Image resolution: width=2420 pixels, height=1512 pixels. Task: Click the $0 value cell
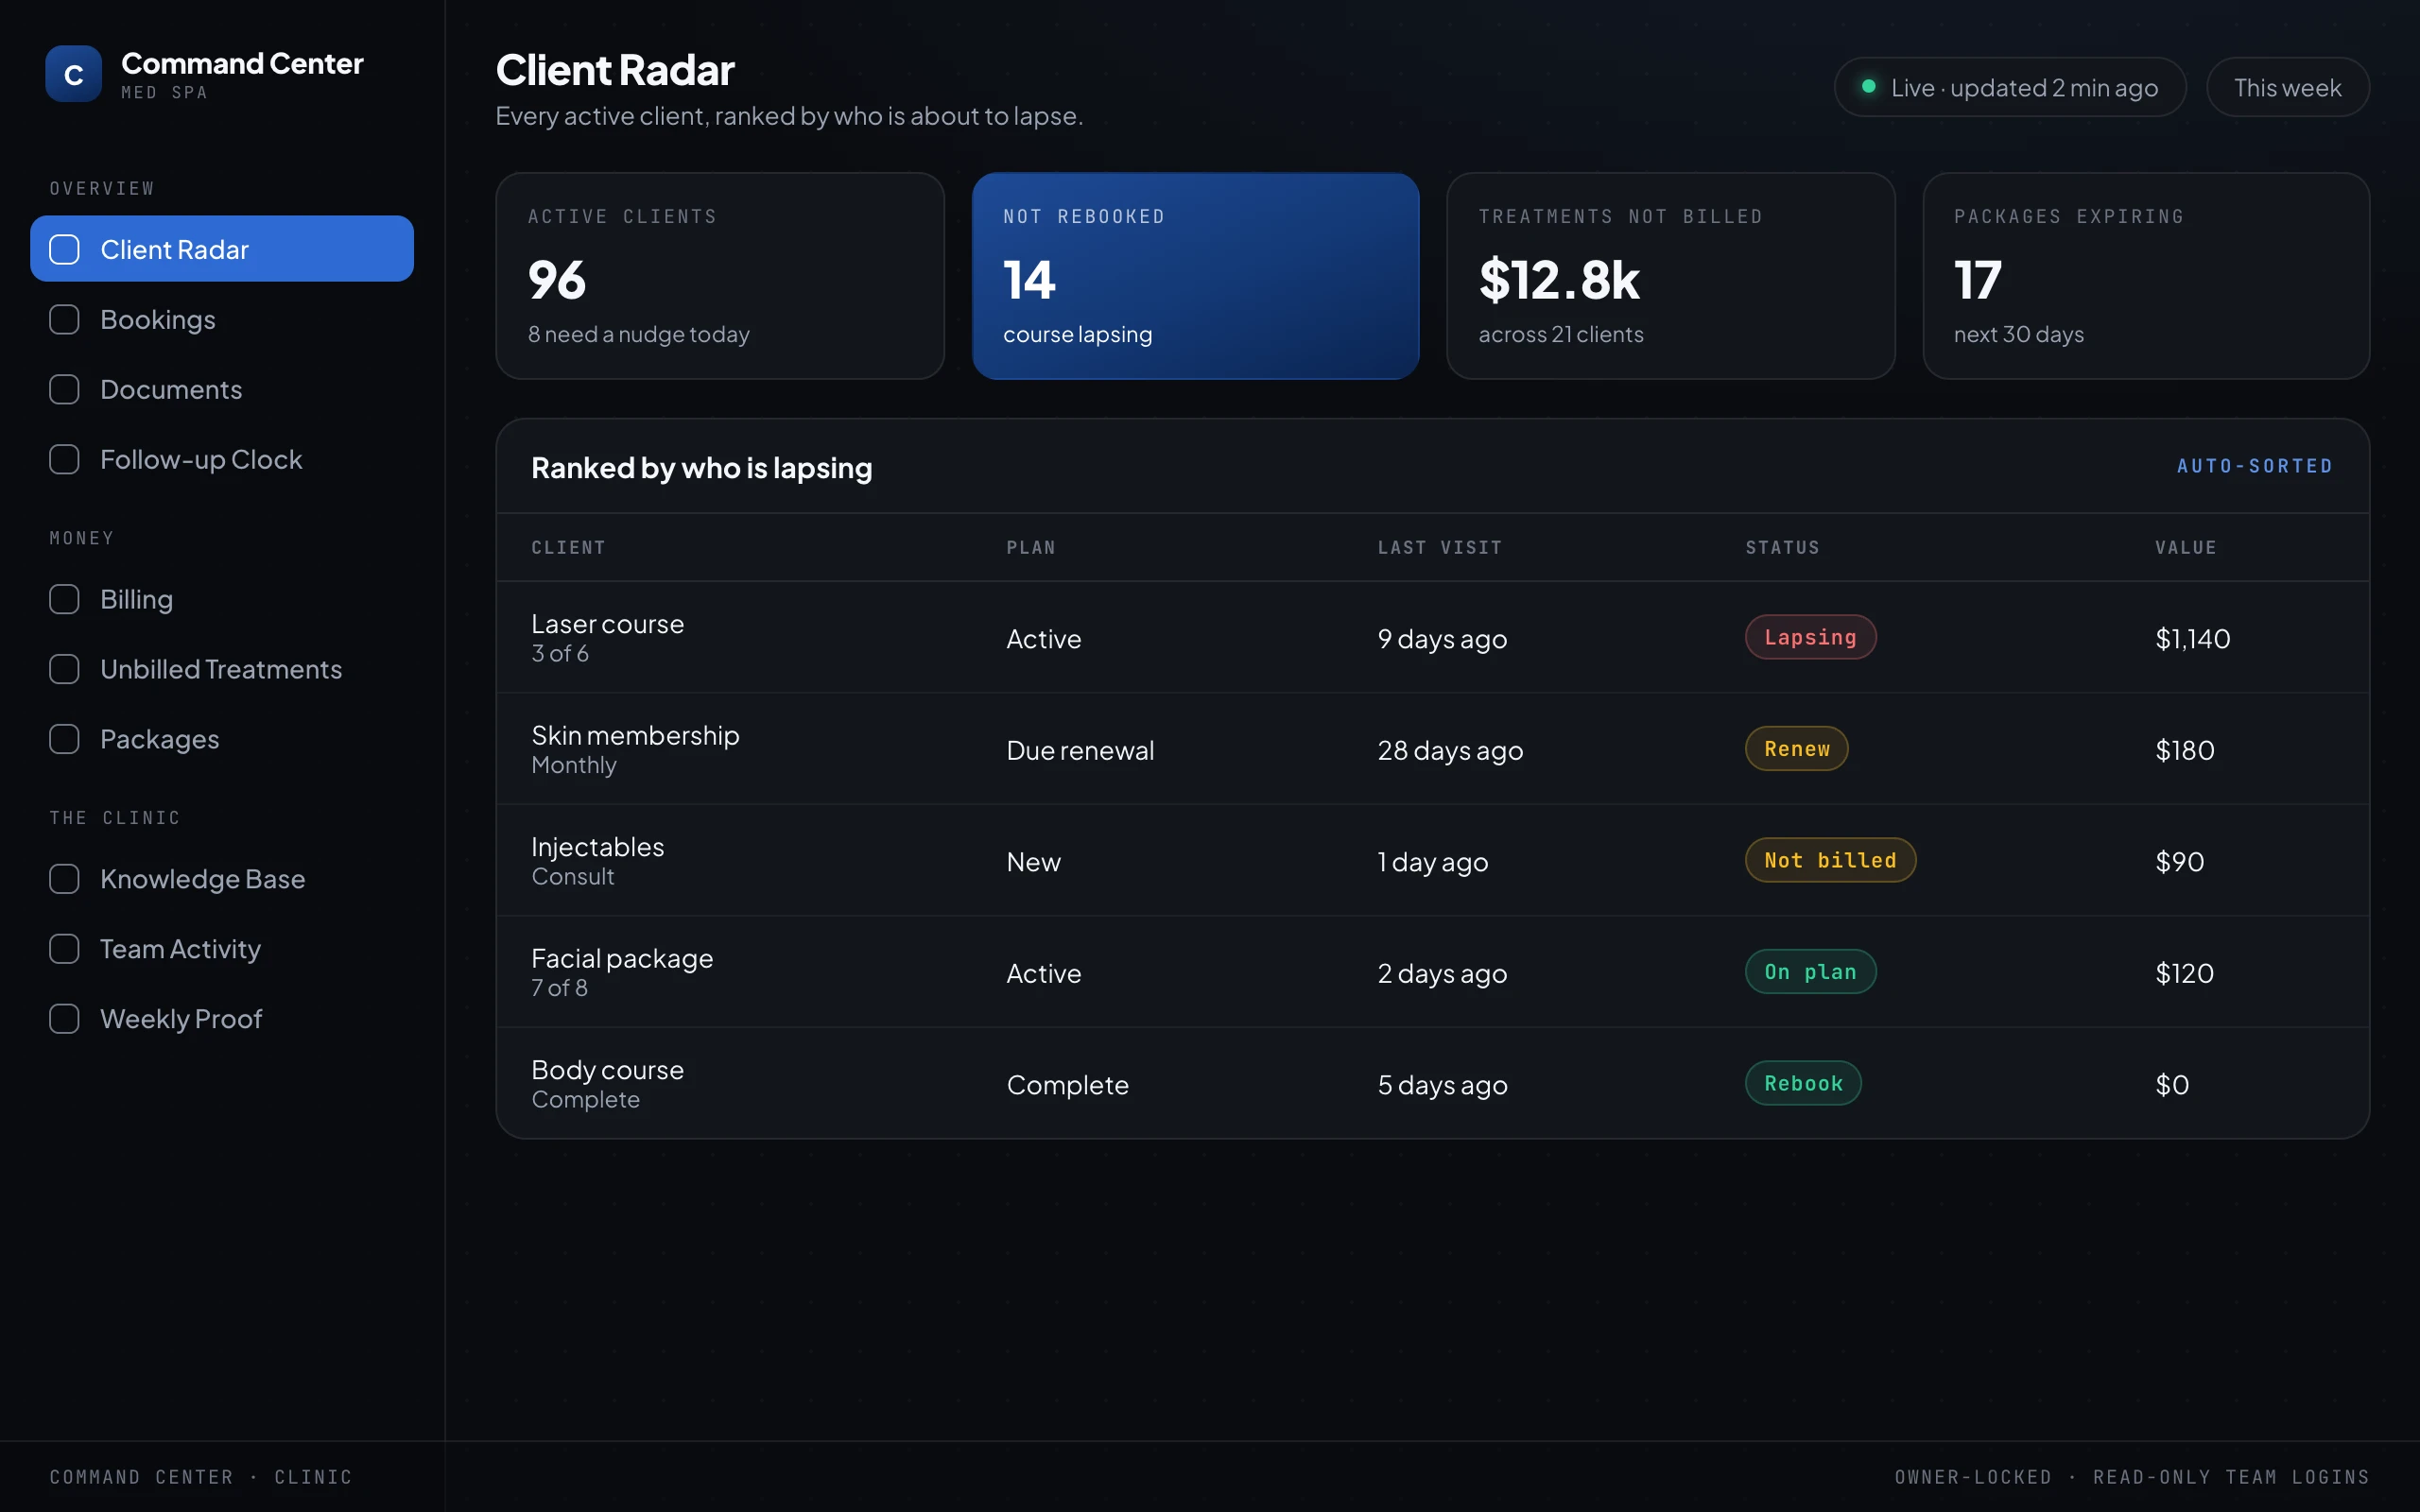click(x=2172, y=1085)
